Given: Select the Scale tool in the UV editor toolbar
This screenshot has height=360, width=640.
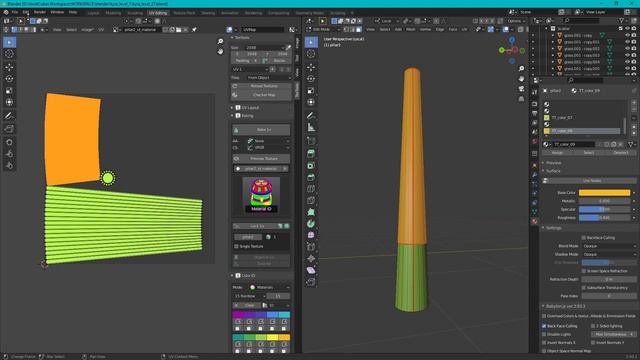Looking at the screenshot, I should (x=9, y=91).
